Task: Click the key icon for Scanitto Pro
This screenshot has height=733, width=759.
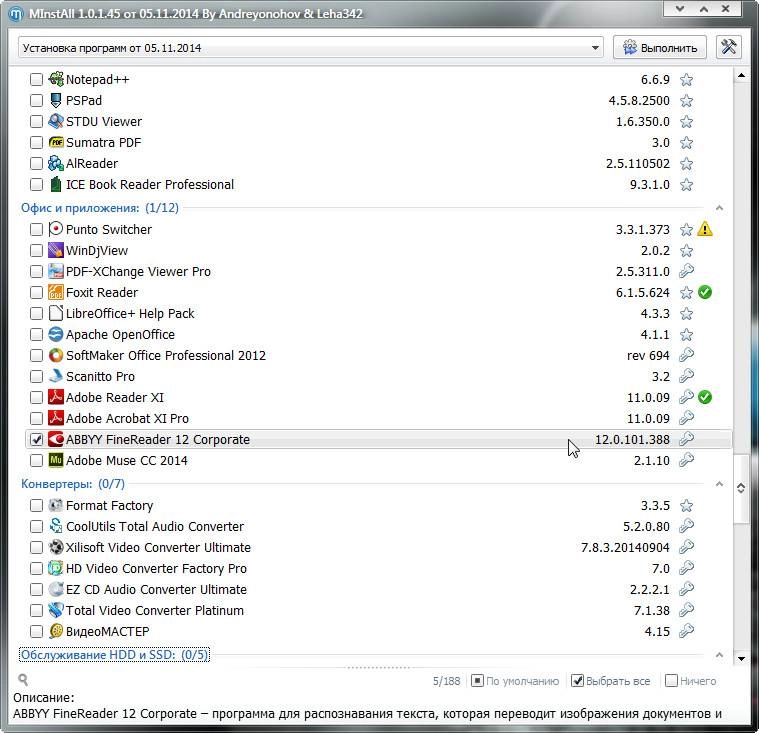Action: 686,376
